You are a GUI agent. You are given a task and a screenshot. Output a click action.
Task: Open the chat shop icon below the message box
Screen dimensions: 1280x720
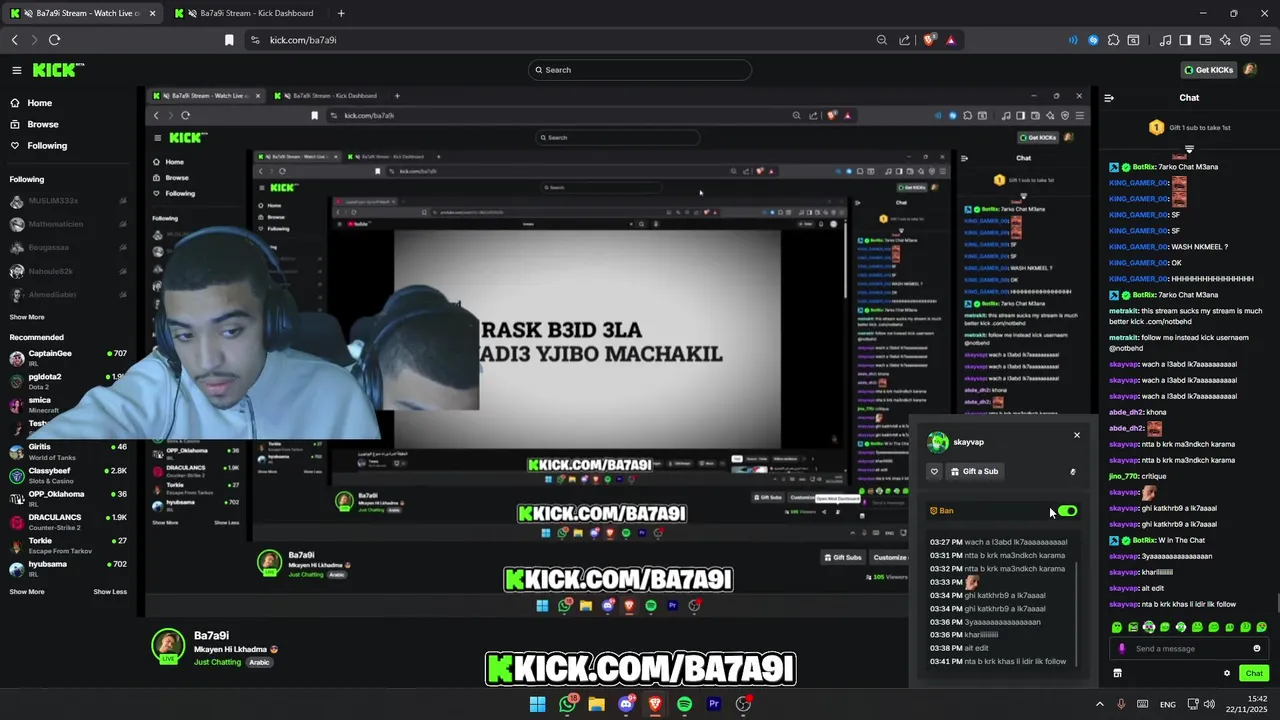1117,673
